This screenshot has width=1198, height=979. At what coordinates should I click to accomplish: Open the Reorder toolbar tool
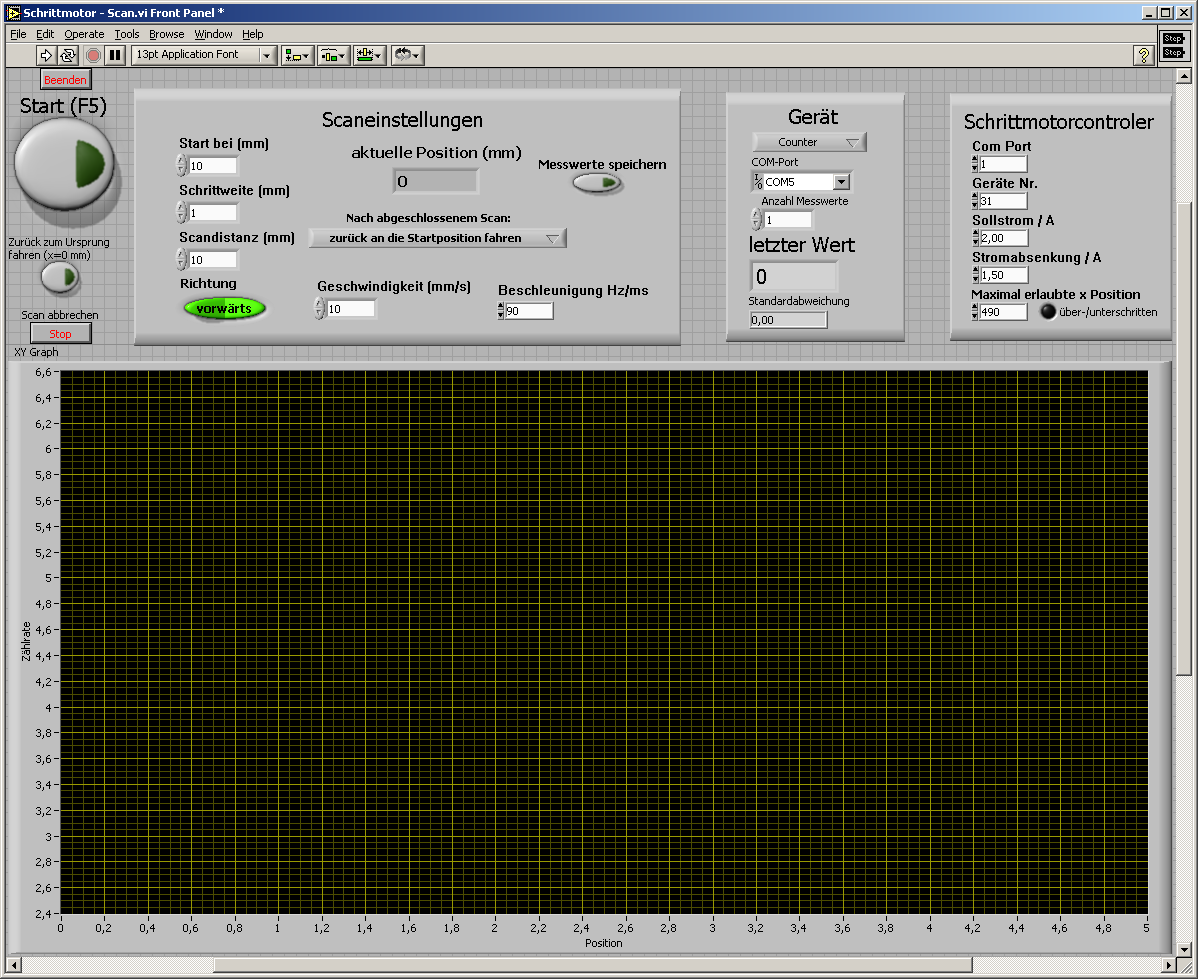coord(407,55)
